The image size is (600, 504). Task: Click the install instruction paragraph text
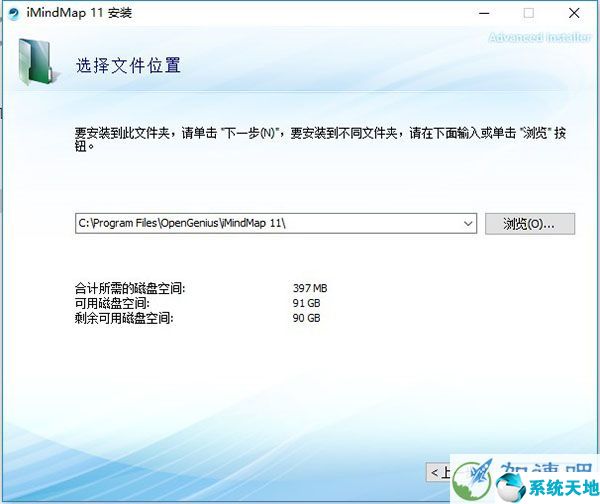pyautogui.click(x=320, y=139)
